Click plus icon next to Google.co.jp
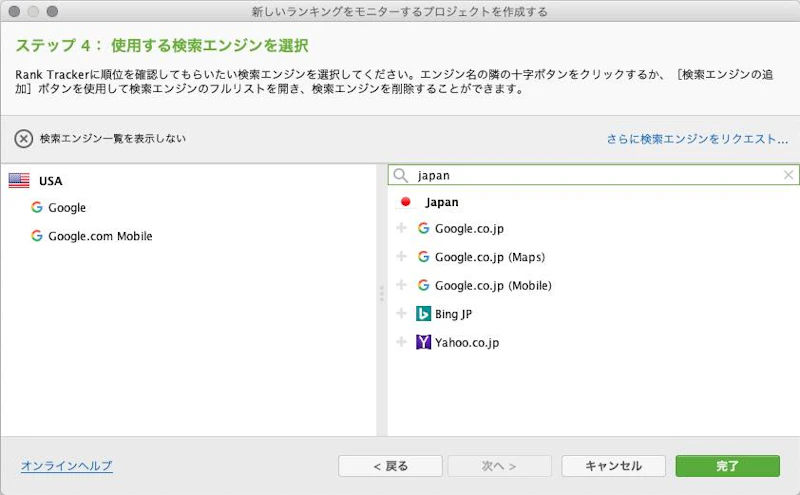 (x=402, y=229)
